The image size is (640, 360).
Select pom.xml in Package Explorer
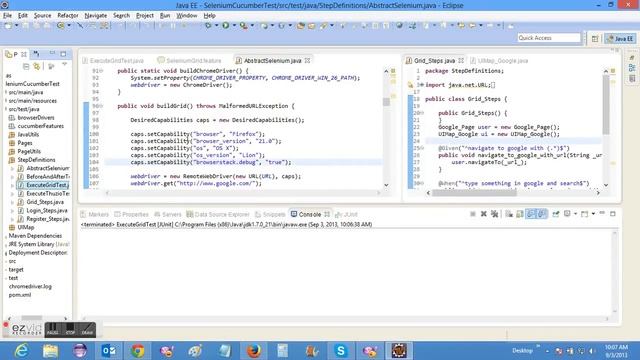point(20,295)
